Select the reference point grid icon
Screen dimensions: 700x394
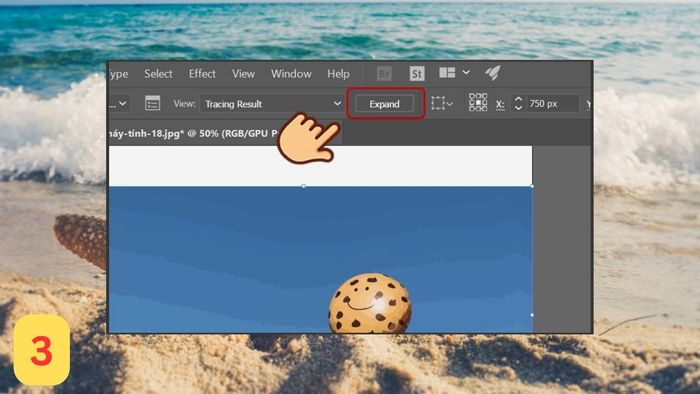pyautogui.click(x=478, y=103)
